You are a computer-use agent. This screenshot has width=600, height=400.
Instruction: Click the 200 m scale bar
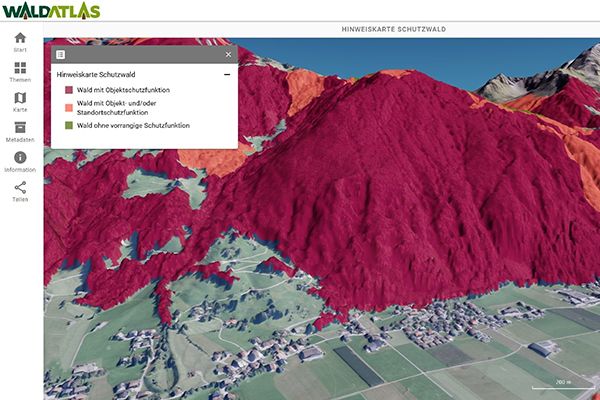point(562,384)
